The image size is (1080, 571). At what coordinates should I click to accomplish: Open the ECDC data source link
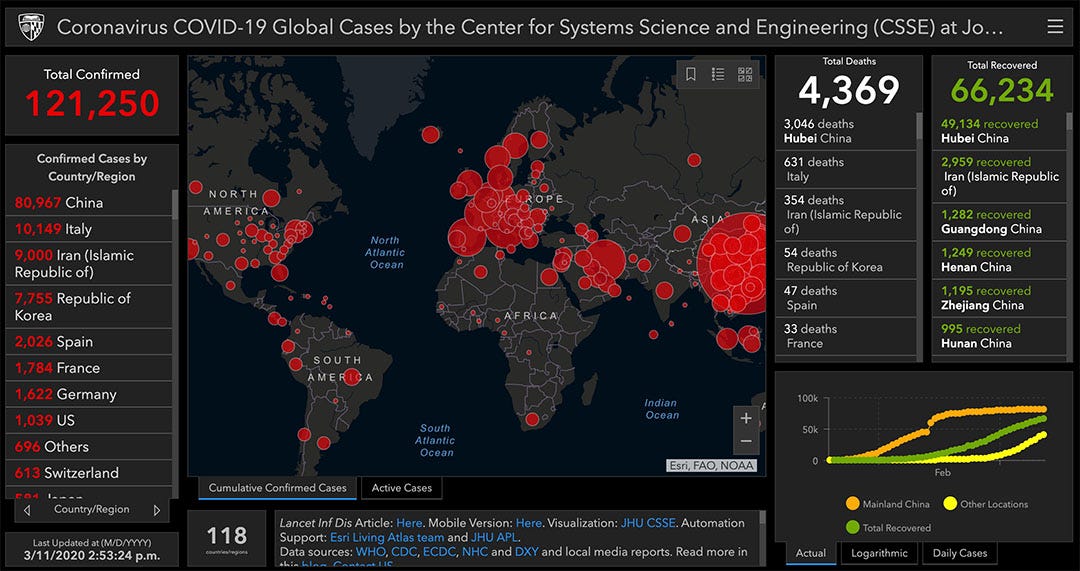439,552
